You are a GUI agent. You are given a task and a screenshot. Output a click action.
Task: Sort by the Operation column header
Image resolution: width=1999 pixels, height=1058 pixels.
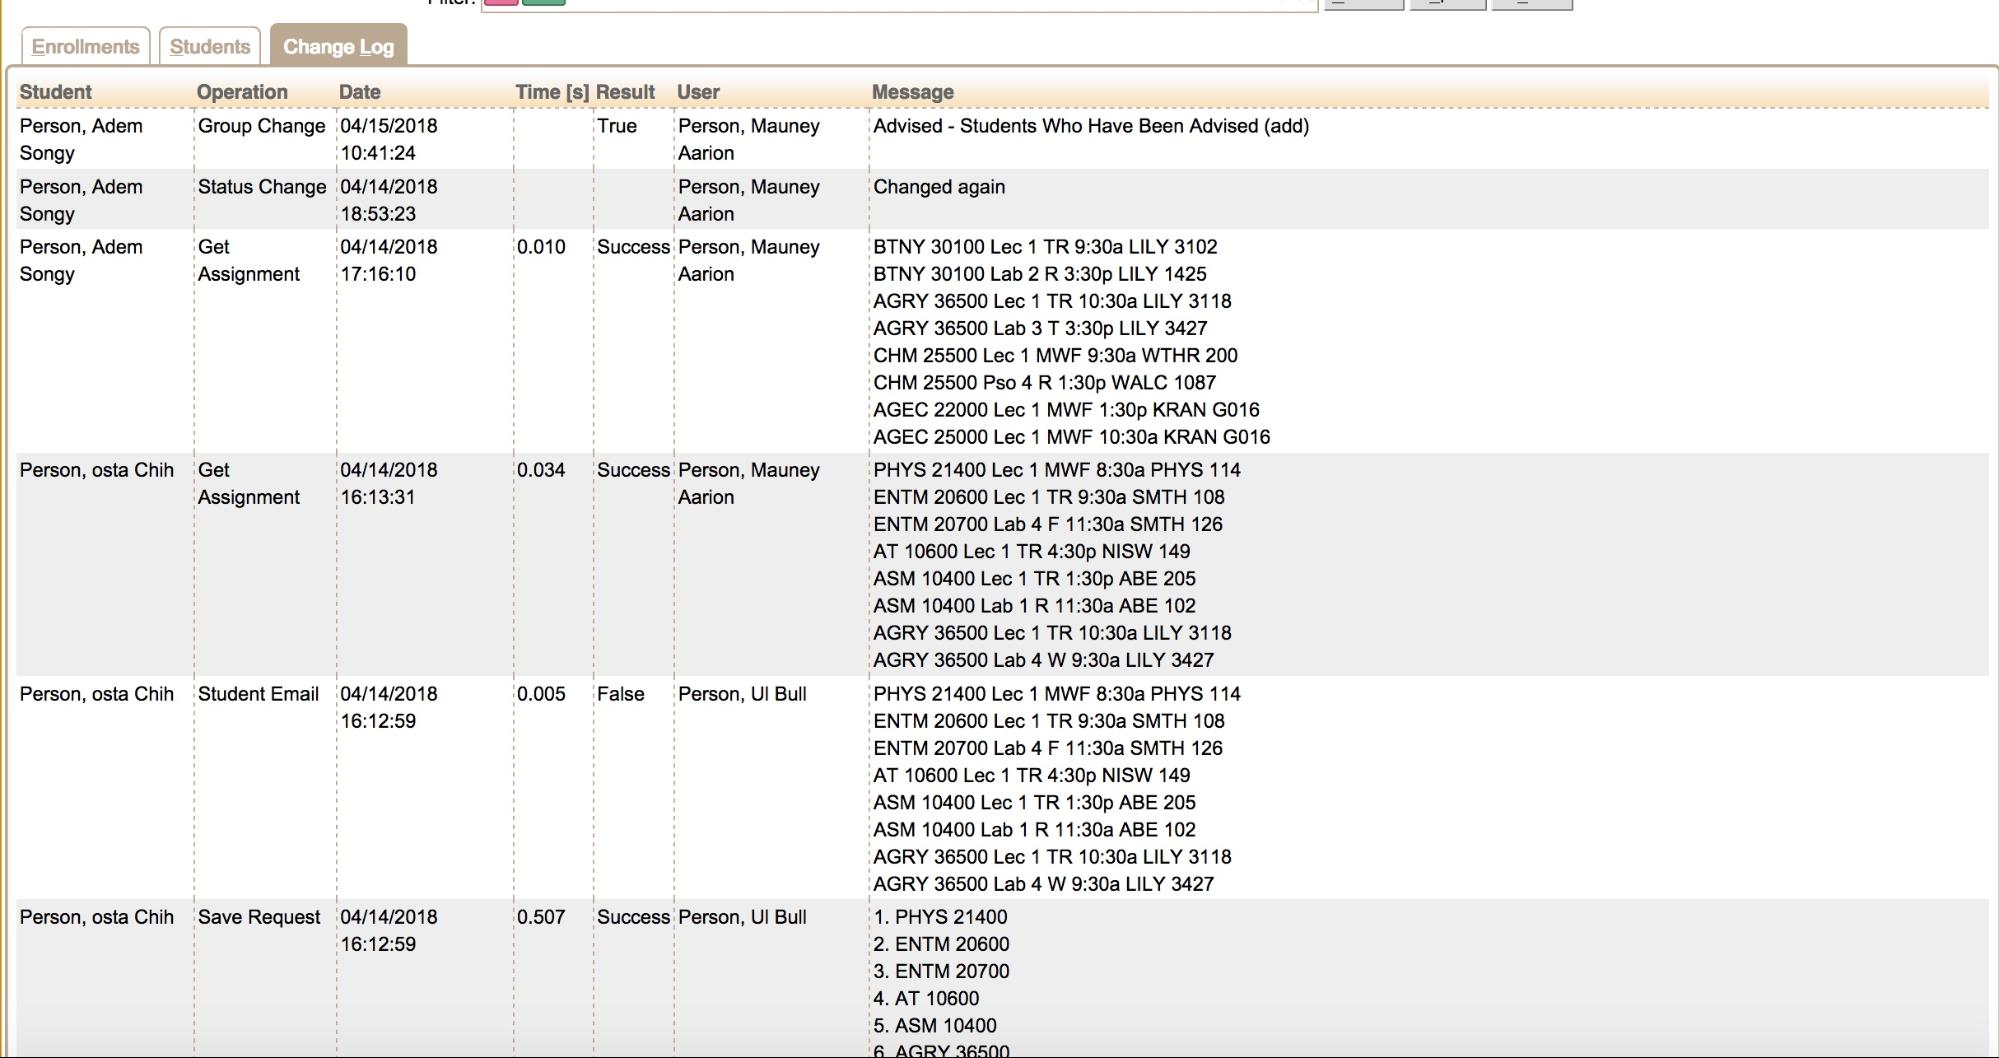coord(242,92)
